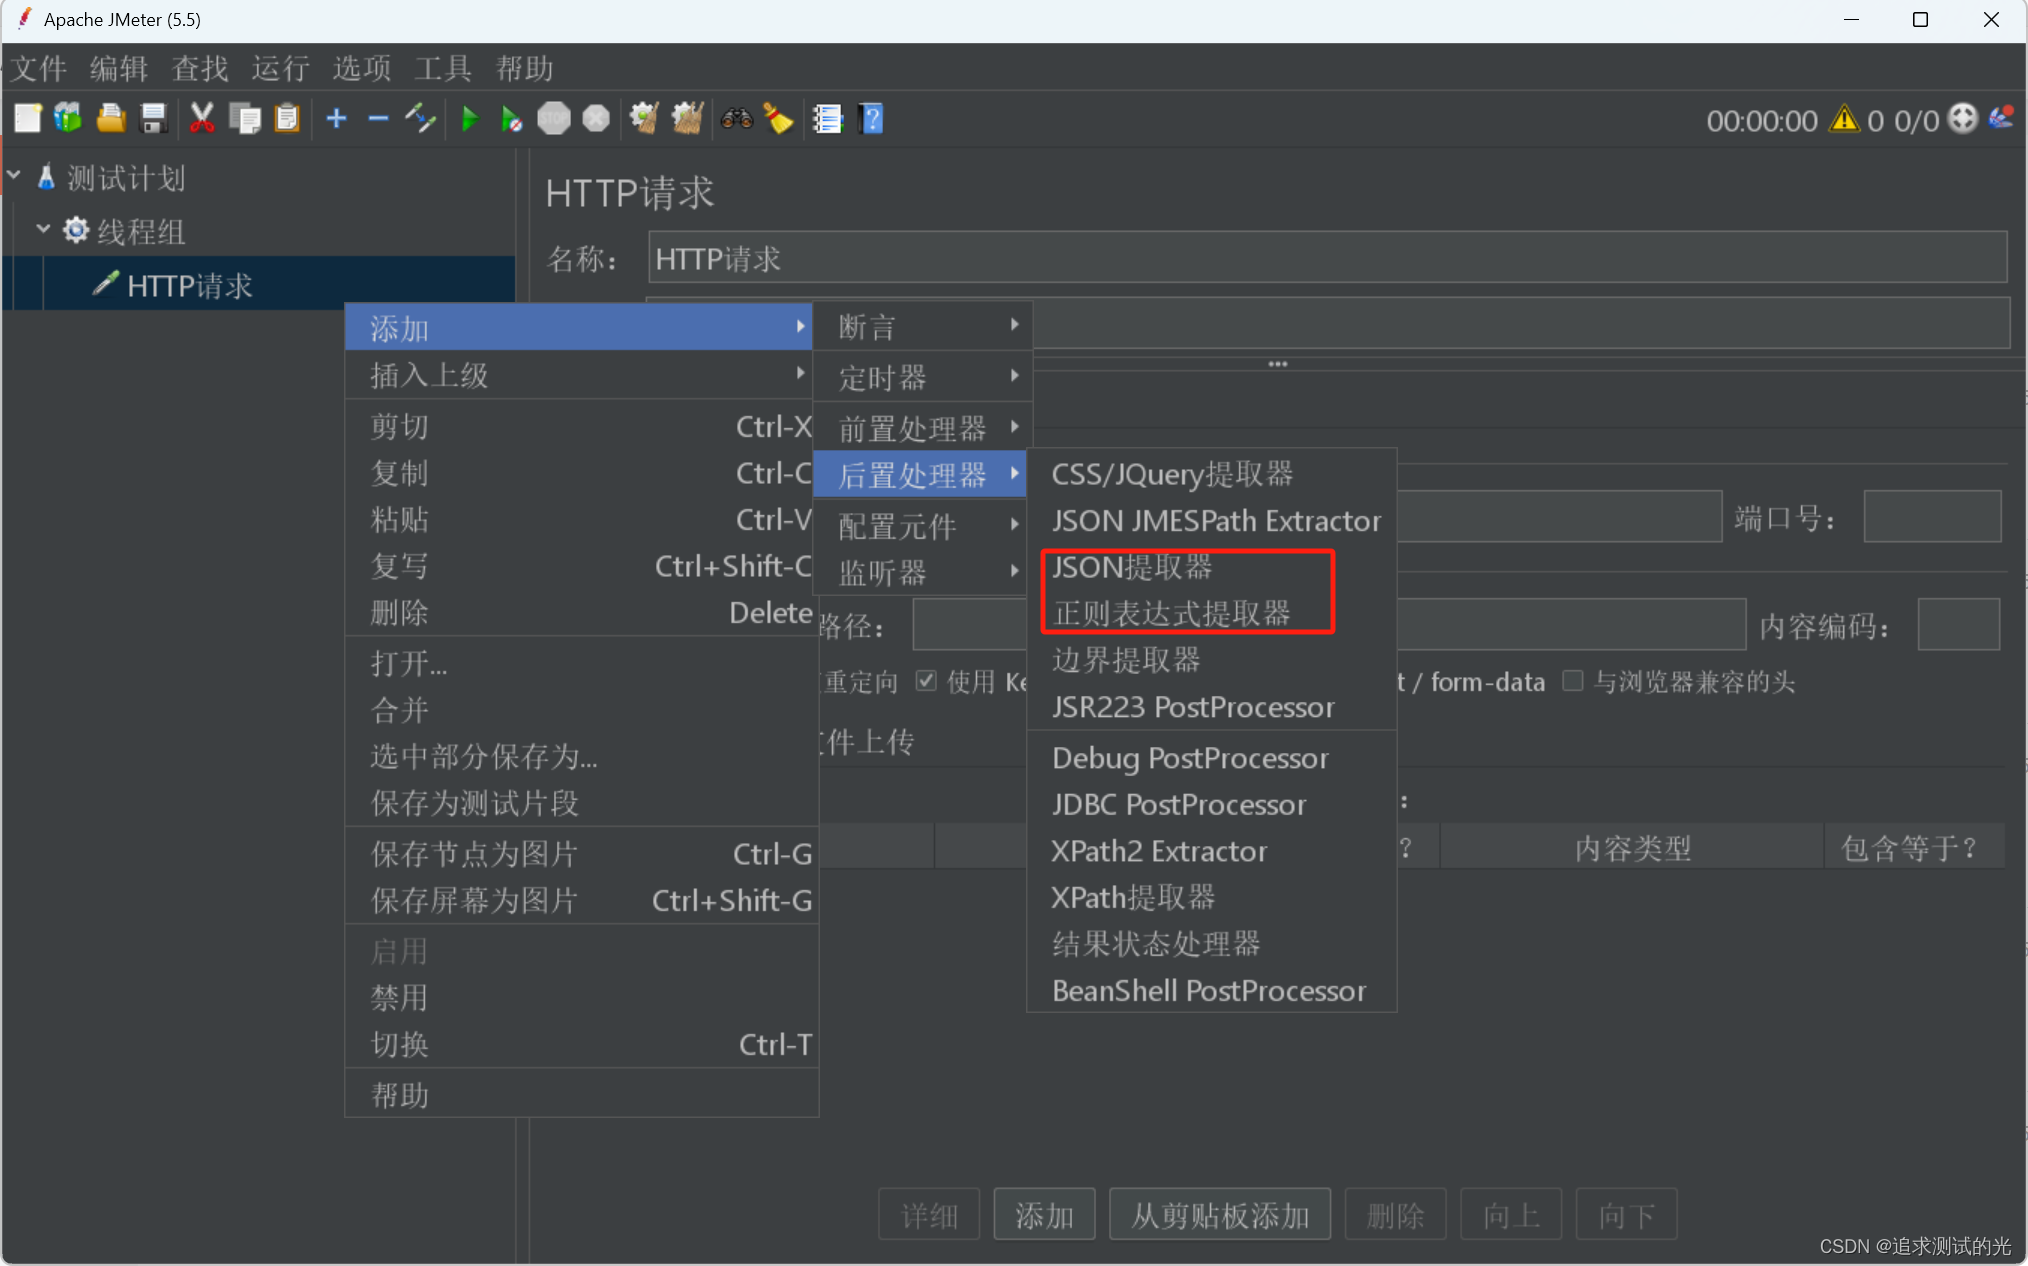Collapse all nodes with the minus icon
The height and width of the screenshot is (1266, 2028).
click(378, 119)
